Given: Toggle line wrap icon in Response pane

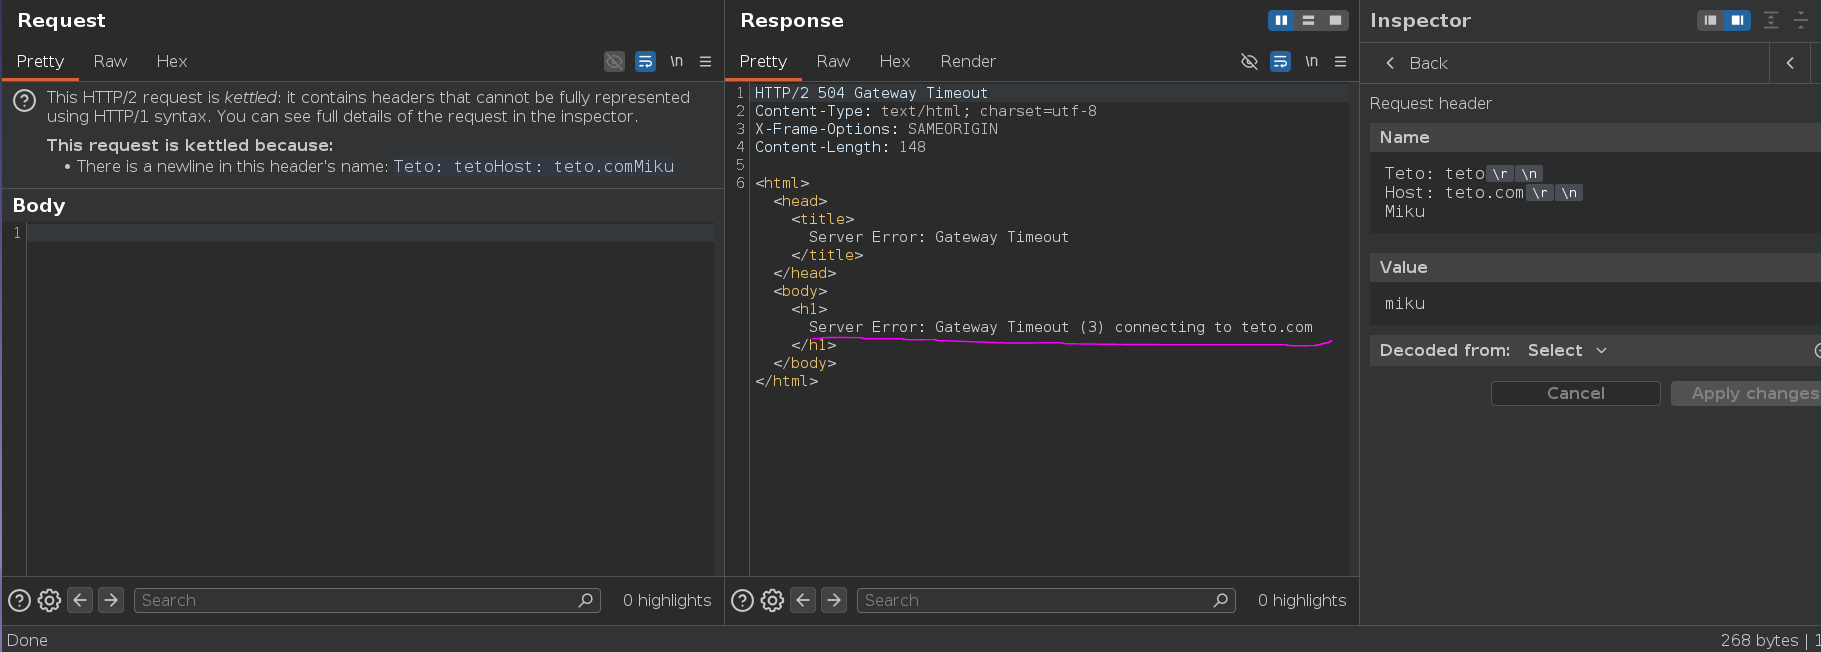Looking at the screenshot, I should (1280, 62).
